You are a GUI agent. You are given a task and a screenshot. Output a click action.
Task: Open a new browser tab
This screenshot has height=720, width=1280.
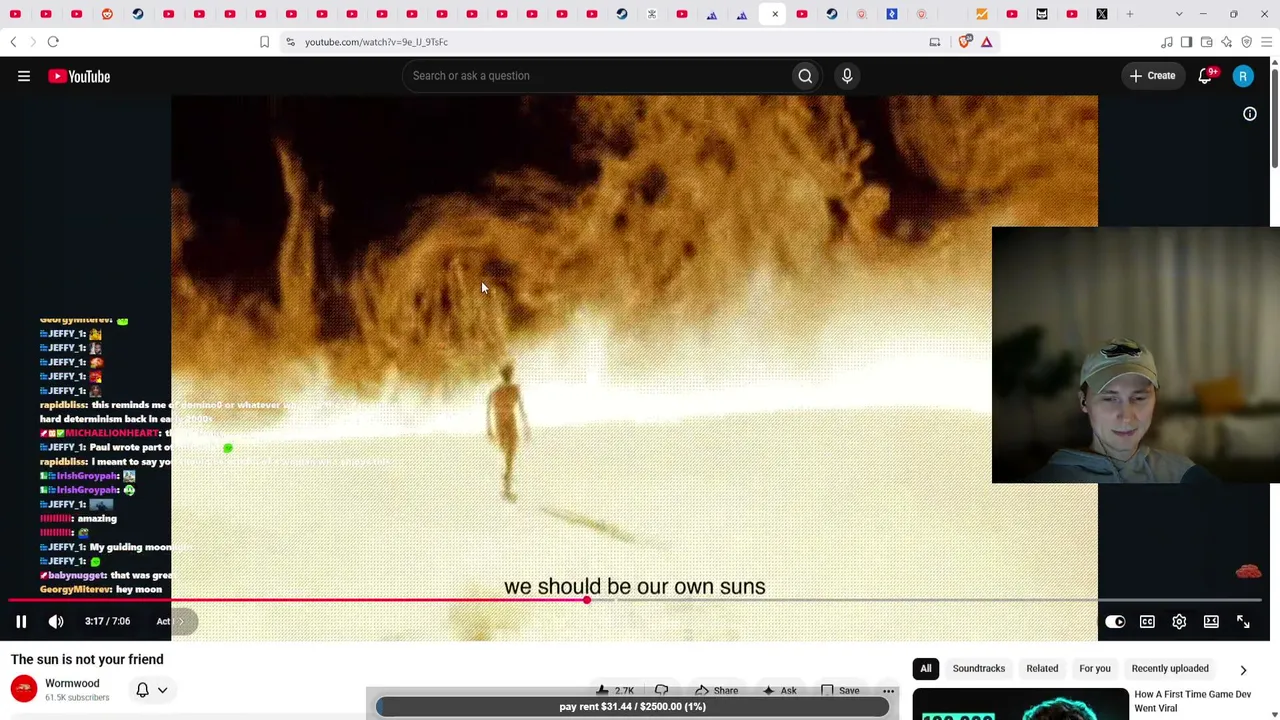pyautogui.click(x=1130, y=14)
